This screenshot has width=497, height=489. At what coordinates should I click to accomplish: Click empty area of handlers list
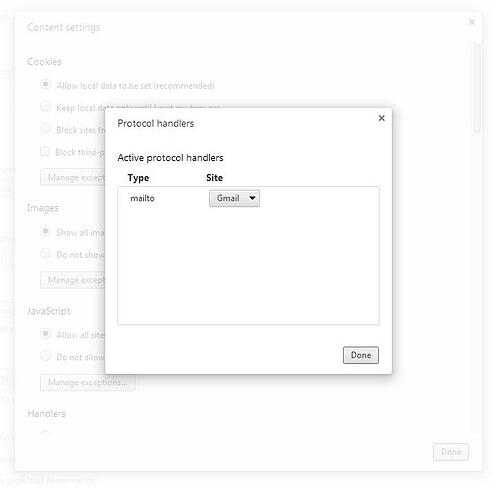pyautogui.click(x=248, y=267)
